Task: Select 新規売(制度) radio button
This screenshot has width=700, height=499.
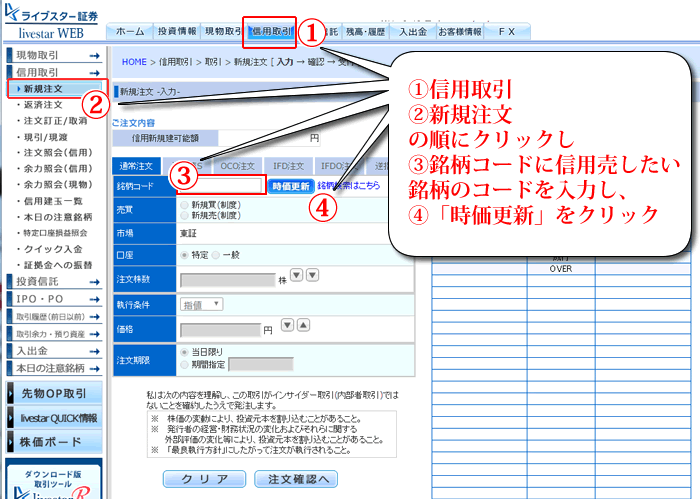Action: (x=182, y=213)
